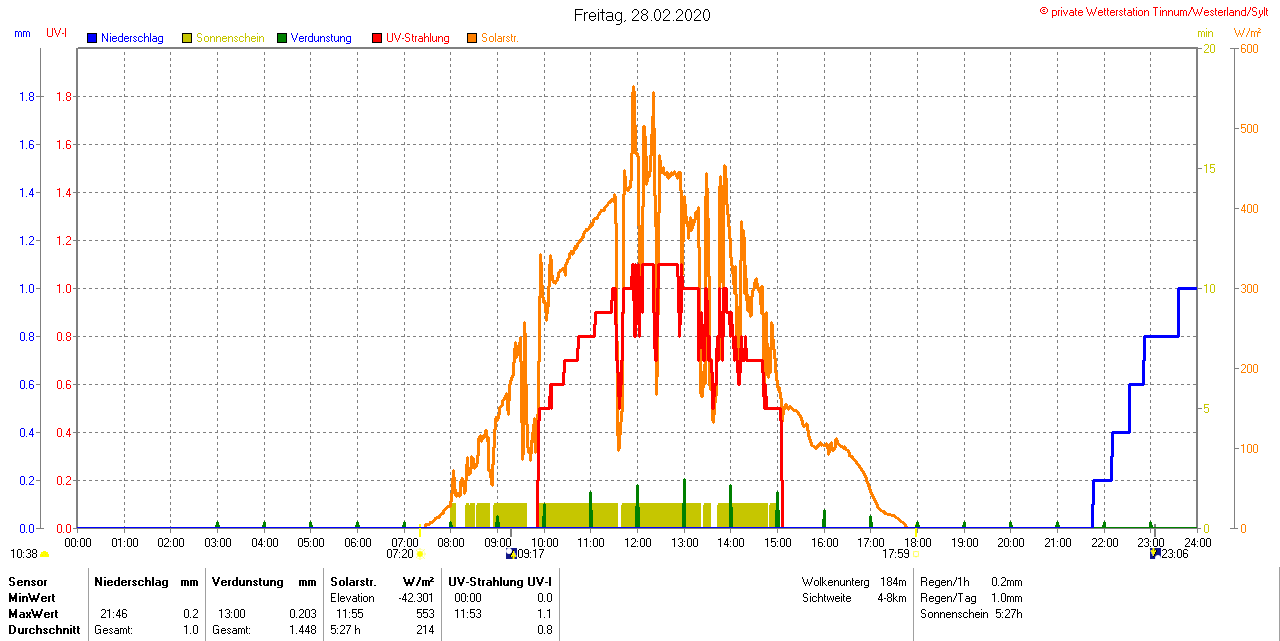Click the red UV-I axis unit label

(57, 33)
